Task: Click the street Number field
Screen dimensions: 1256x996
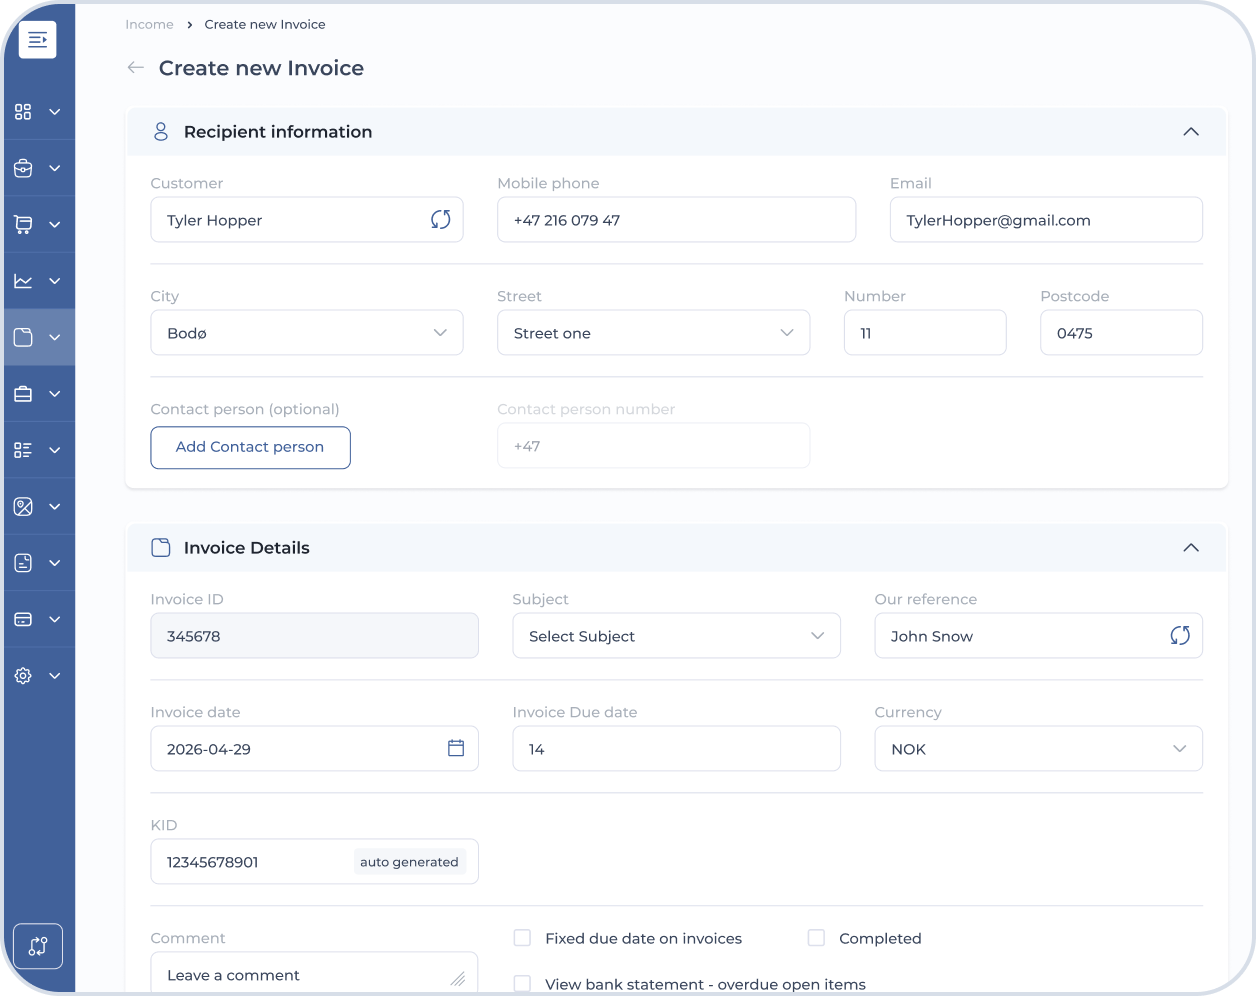Action: (x=925, y=333)
